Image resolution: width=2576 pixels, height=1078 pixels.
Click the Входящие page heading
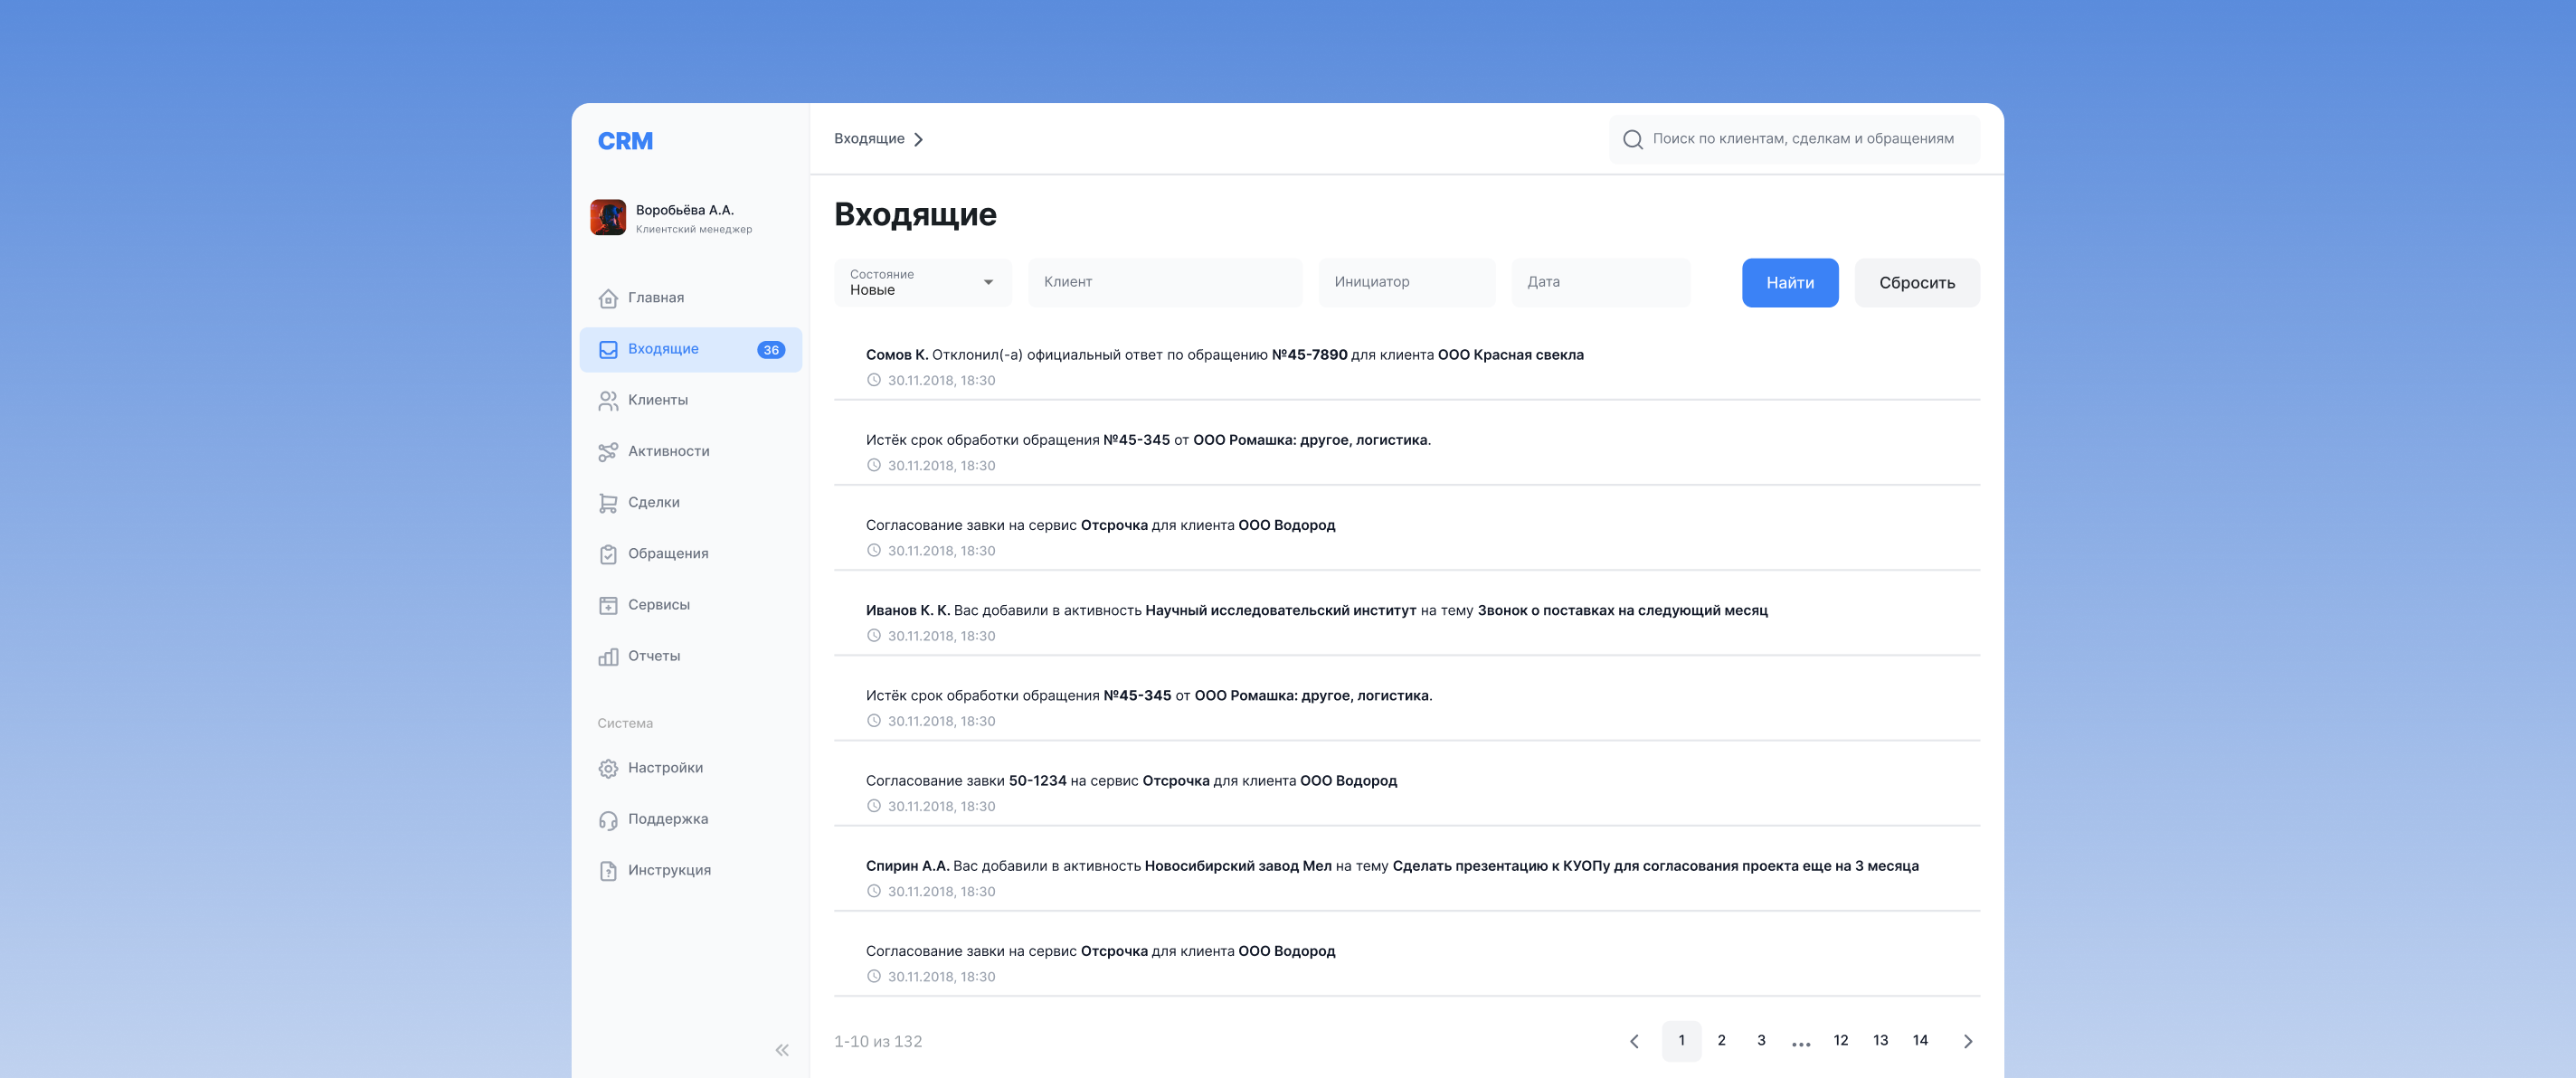point(915,214)
